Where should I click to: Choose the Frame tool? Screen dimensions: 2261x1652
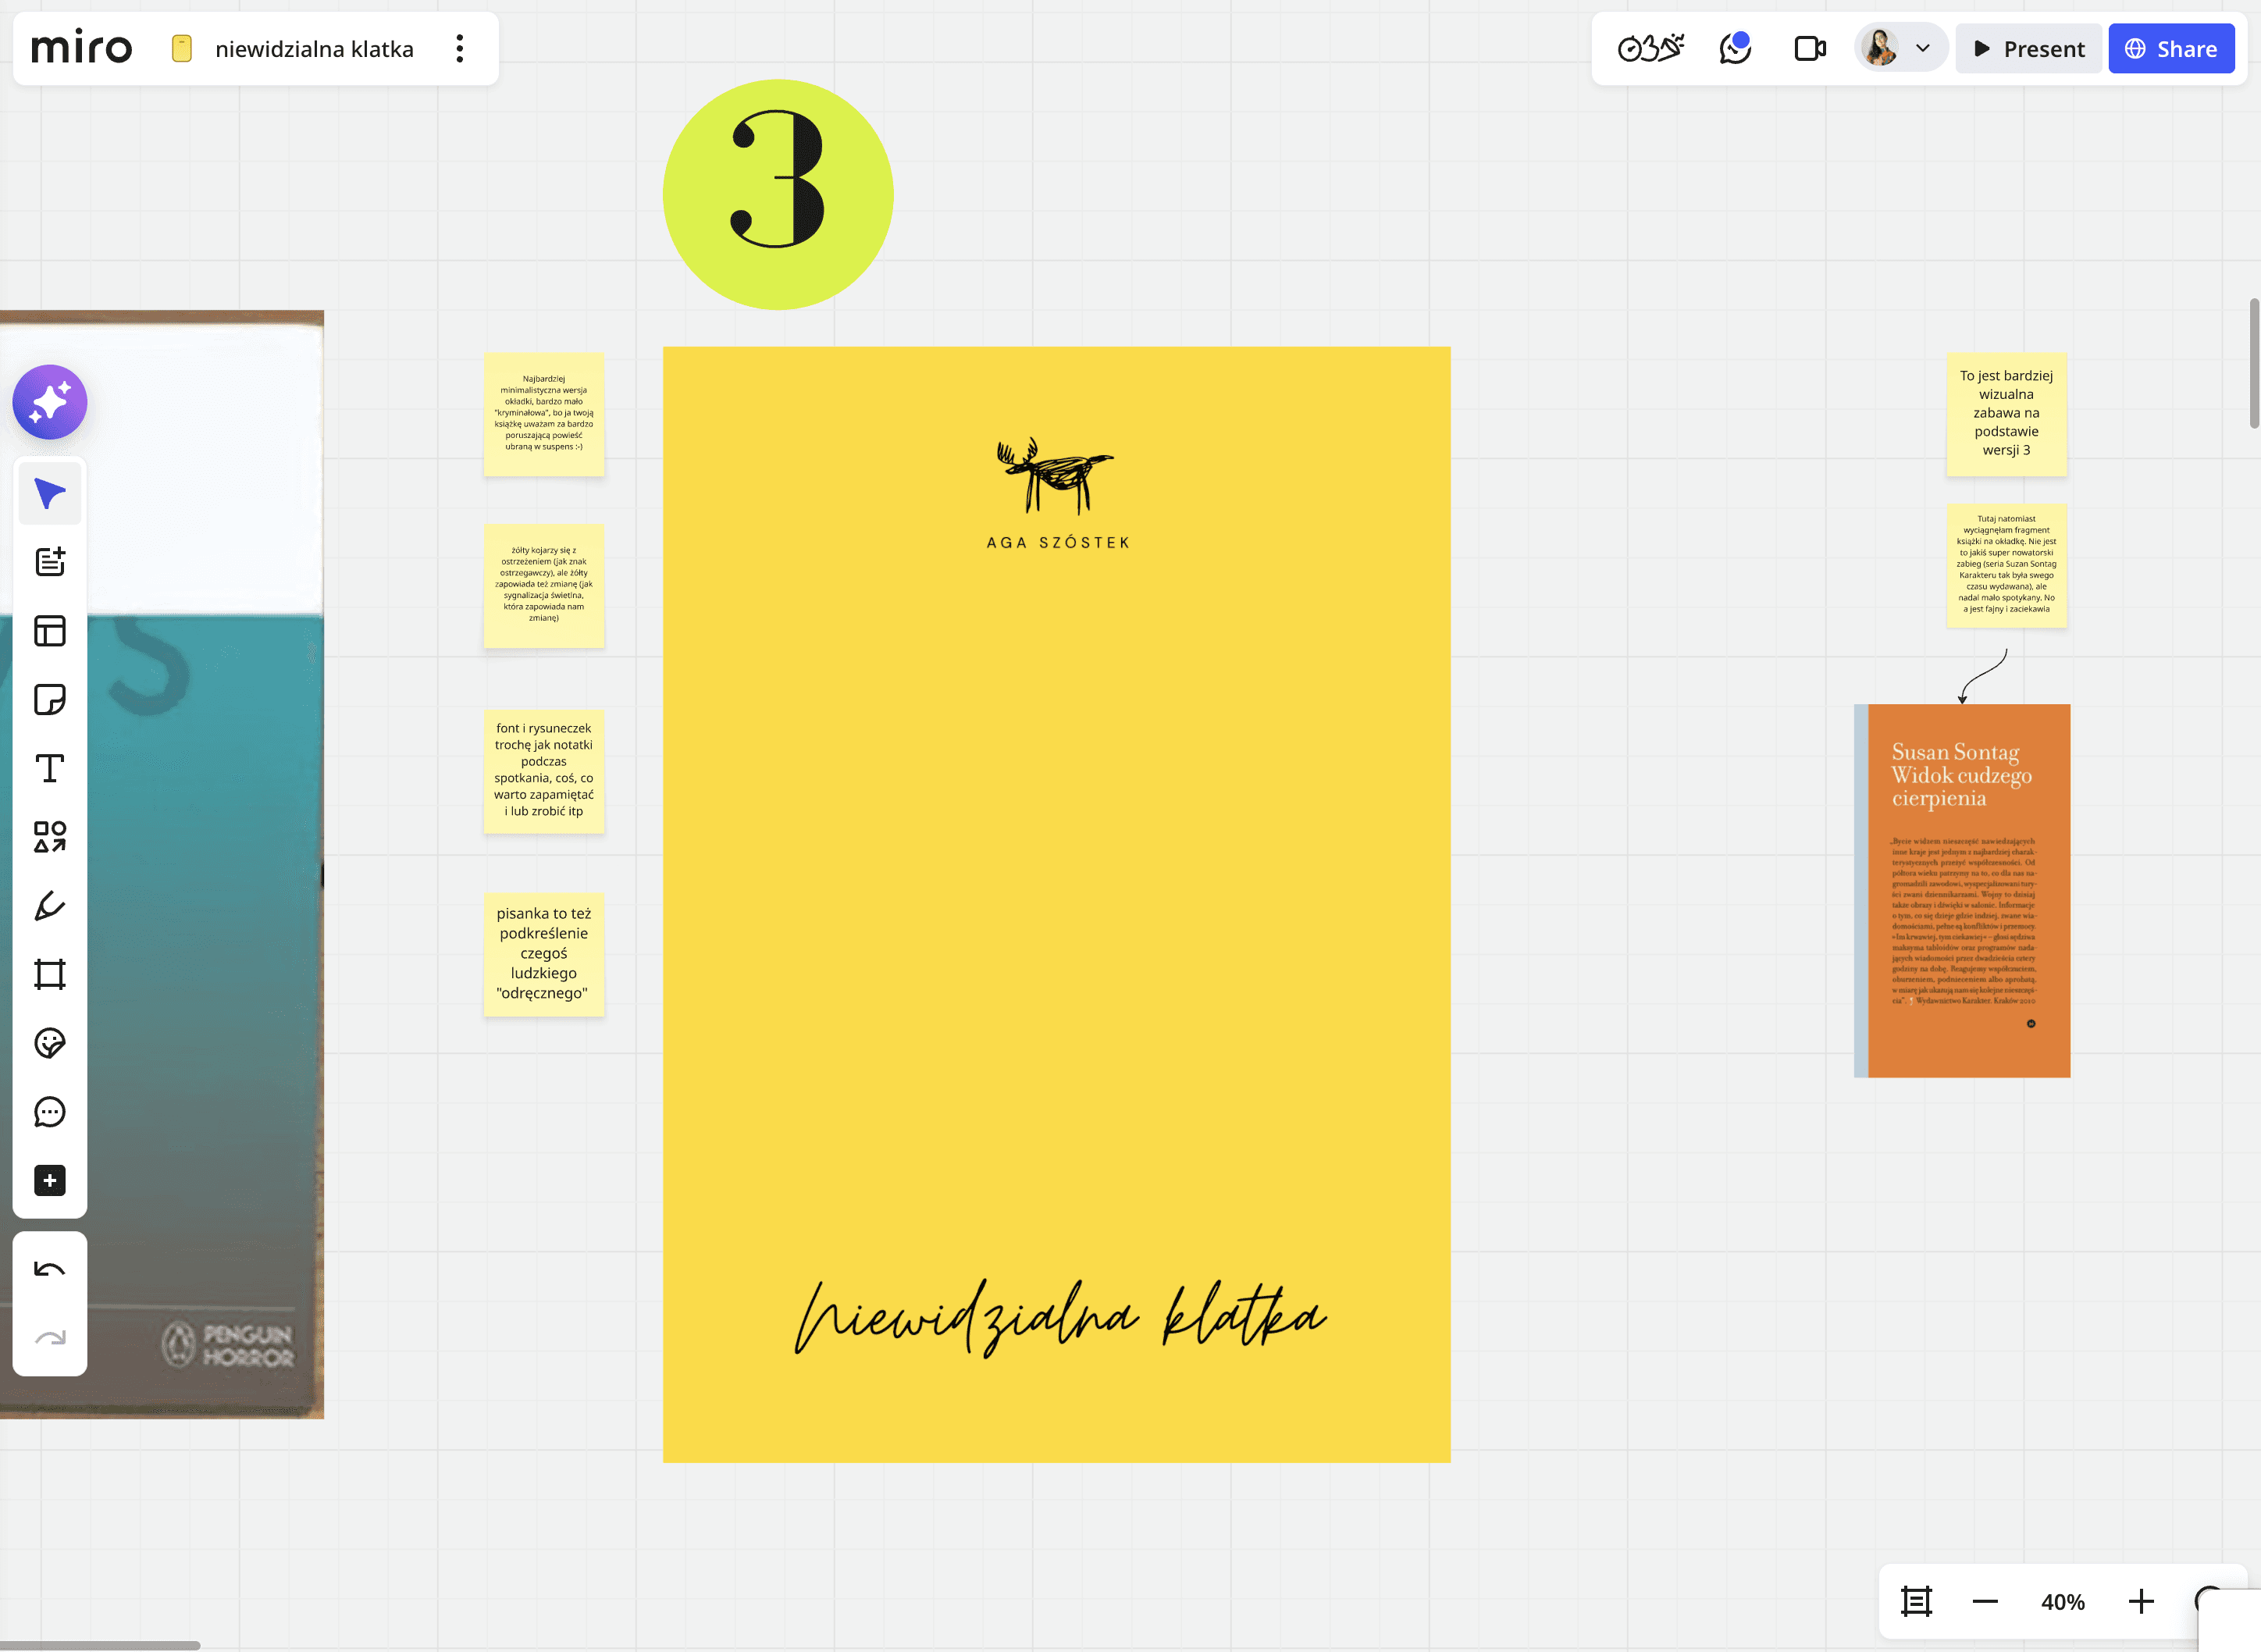pos(50,974)
